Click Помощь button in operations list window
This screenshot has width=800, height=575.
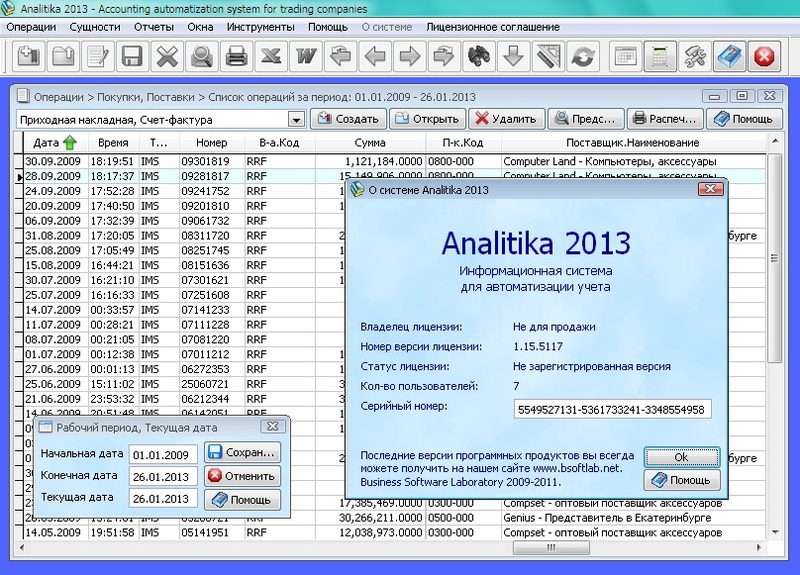[744, 119]
